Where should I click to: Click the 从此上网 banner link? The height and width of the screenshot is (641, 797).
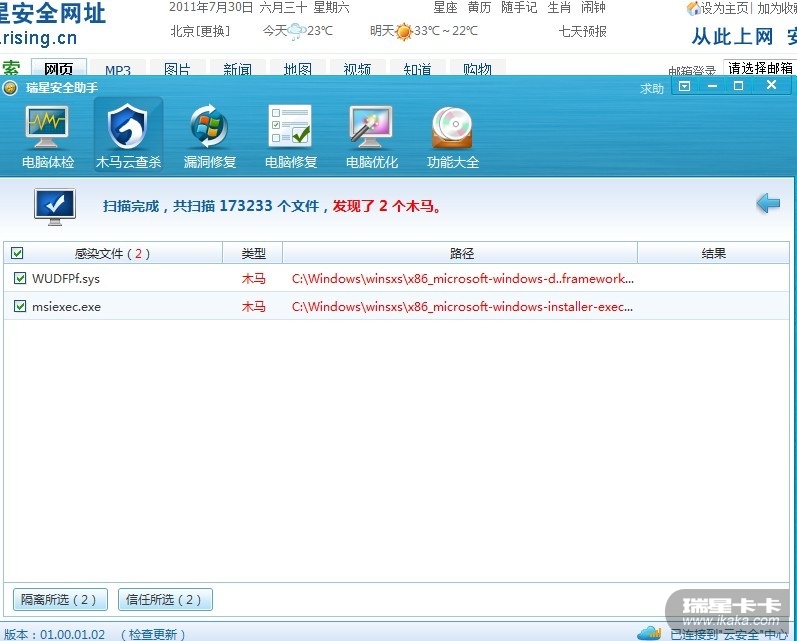pos(732,37)
